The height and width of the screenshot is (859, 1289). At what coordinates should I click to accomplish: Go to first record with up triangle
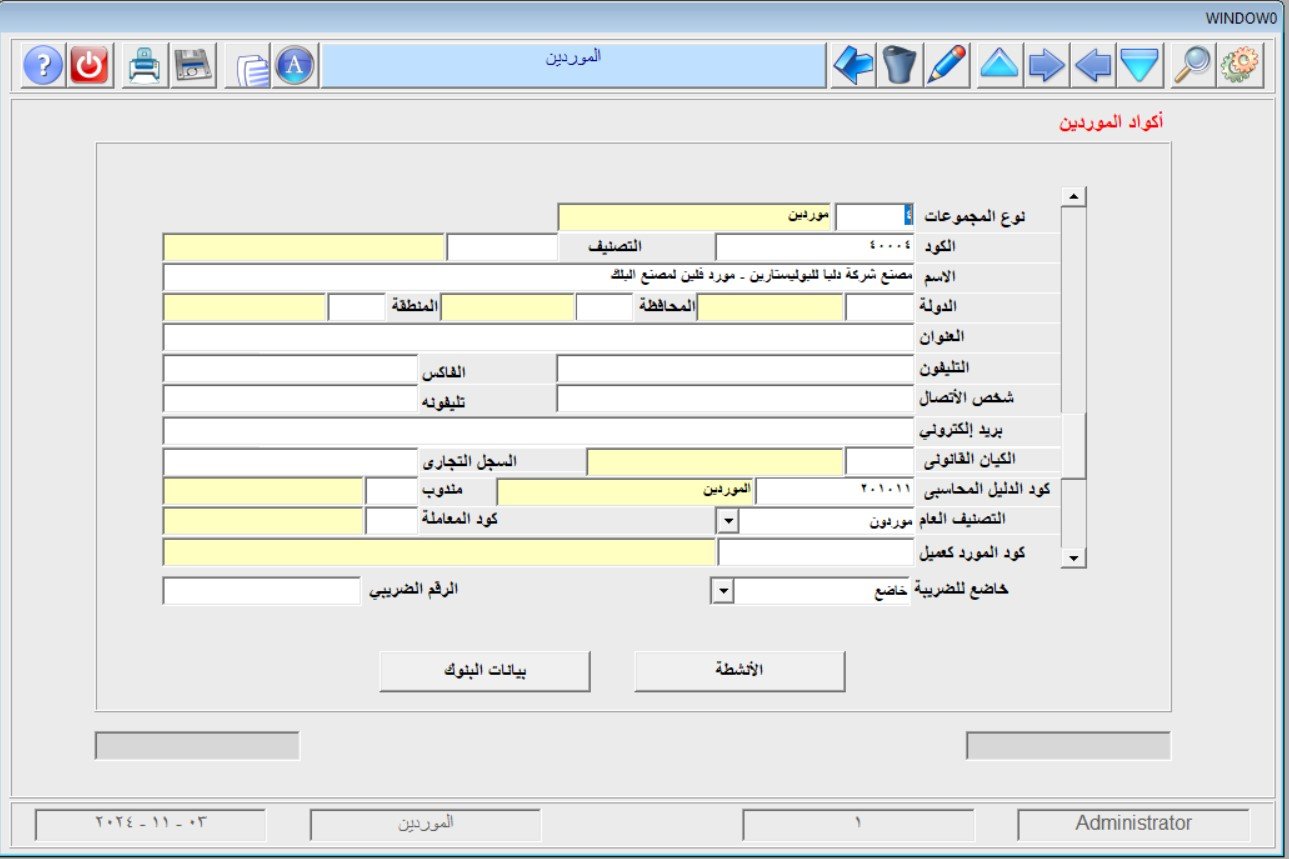point(999,66)
